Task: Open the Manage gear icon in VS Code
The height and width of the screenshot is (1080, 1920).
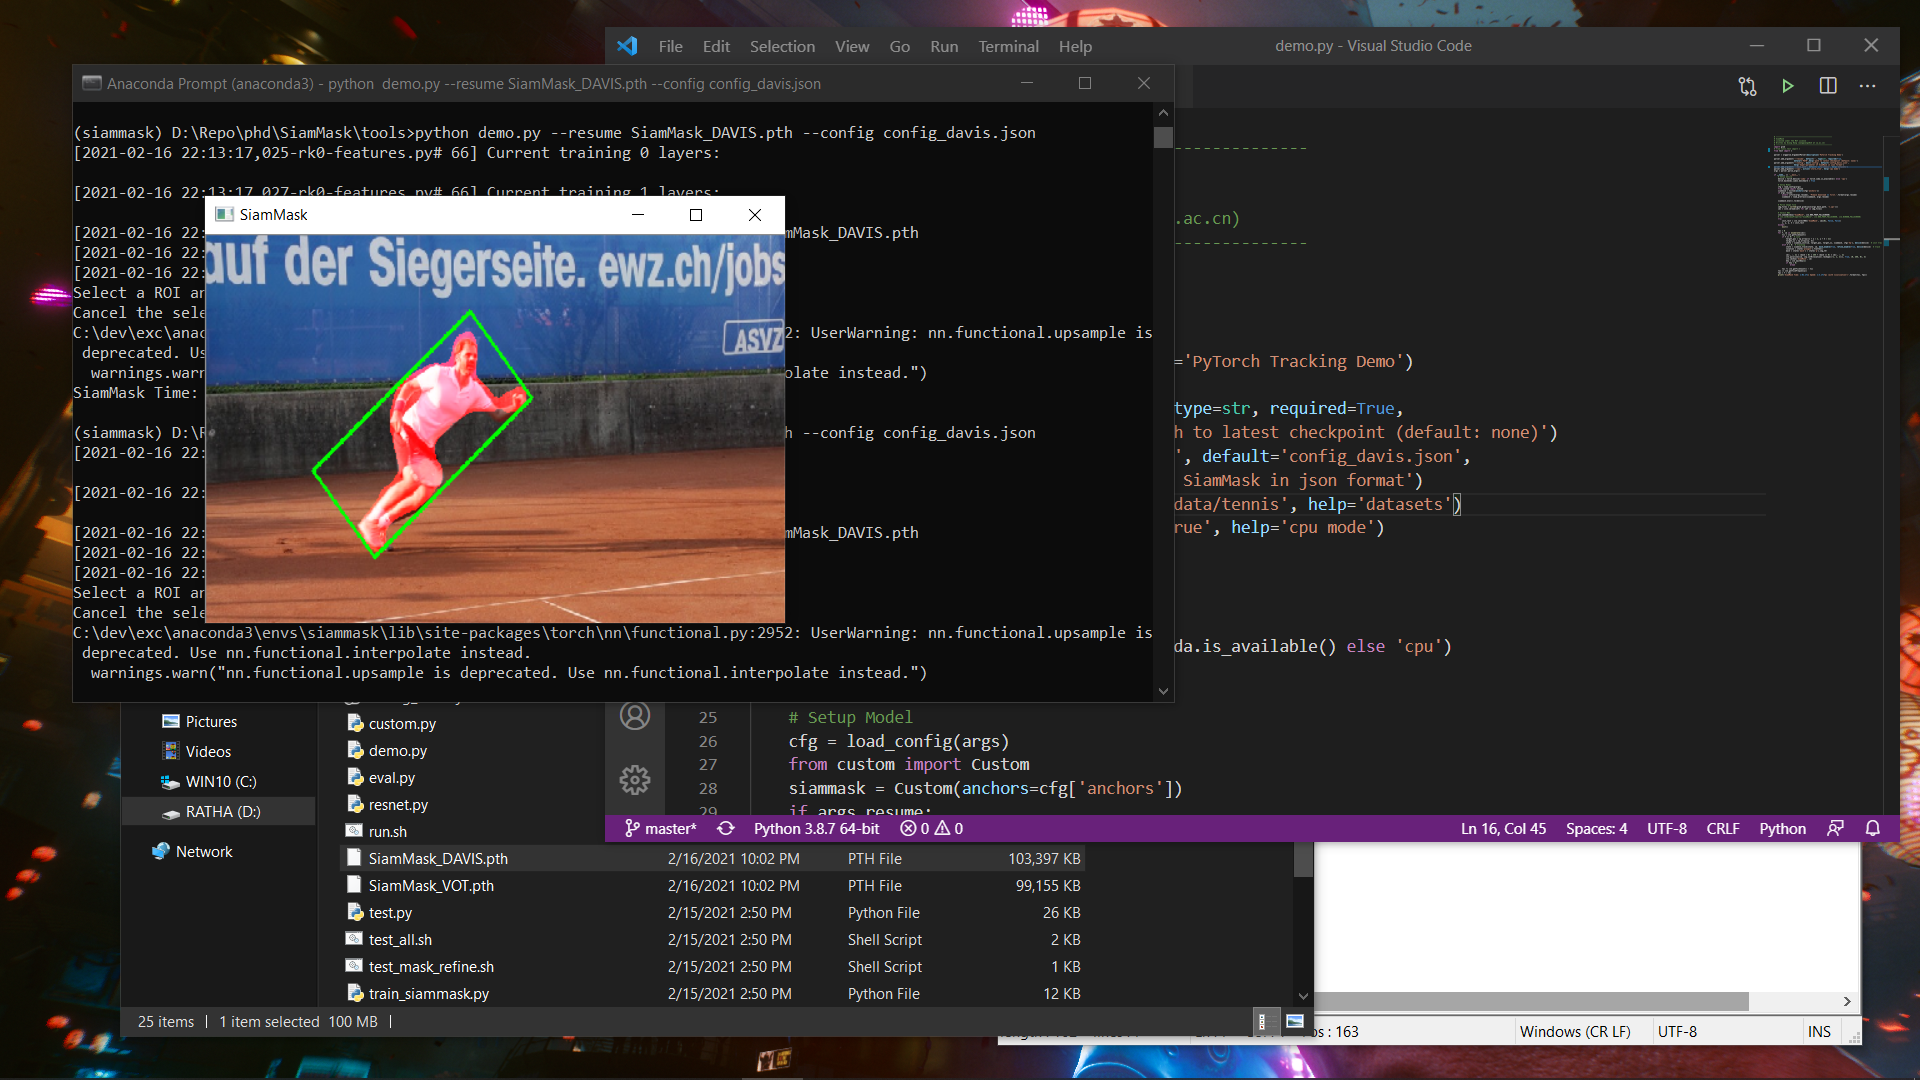Action: coord(635,780)
